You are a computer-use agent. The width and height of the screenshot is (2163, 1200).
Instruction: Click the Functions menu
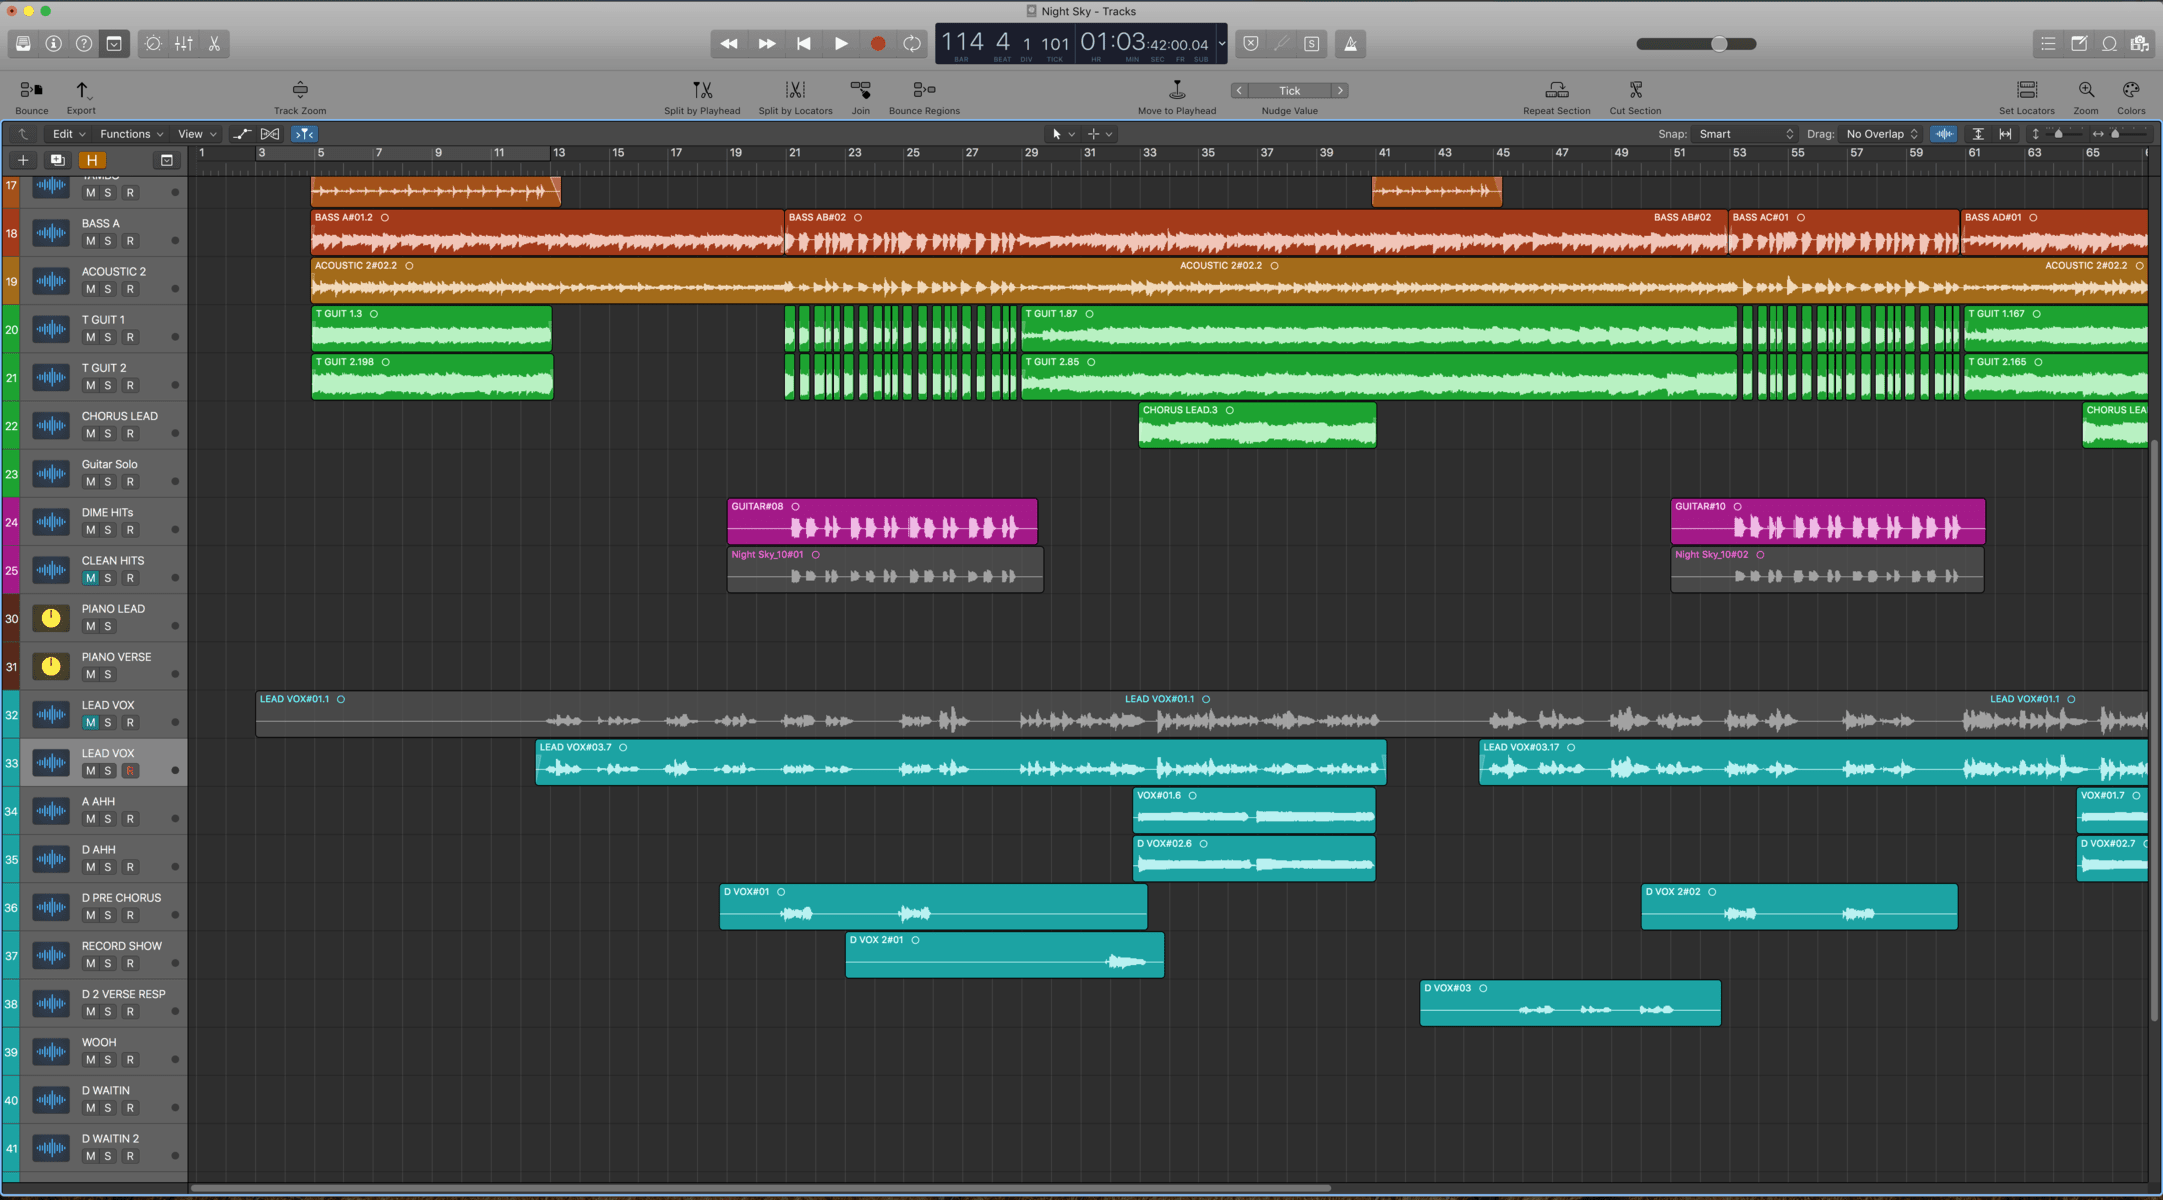pyautogui.click(x=126, y=133)
